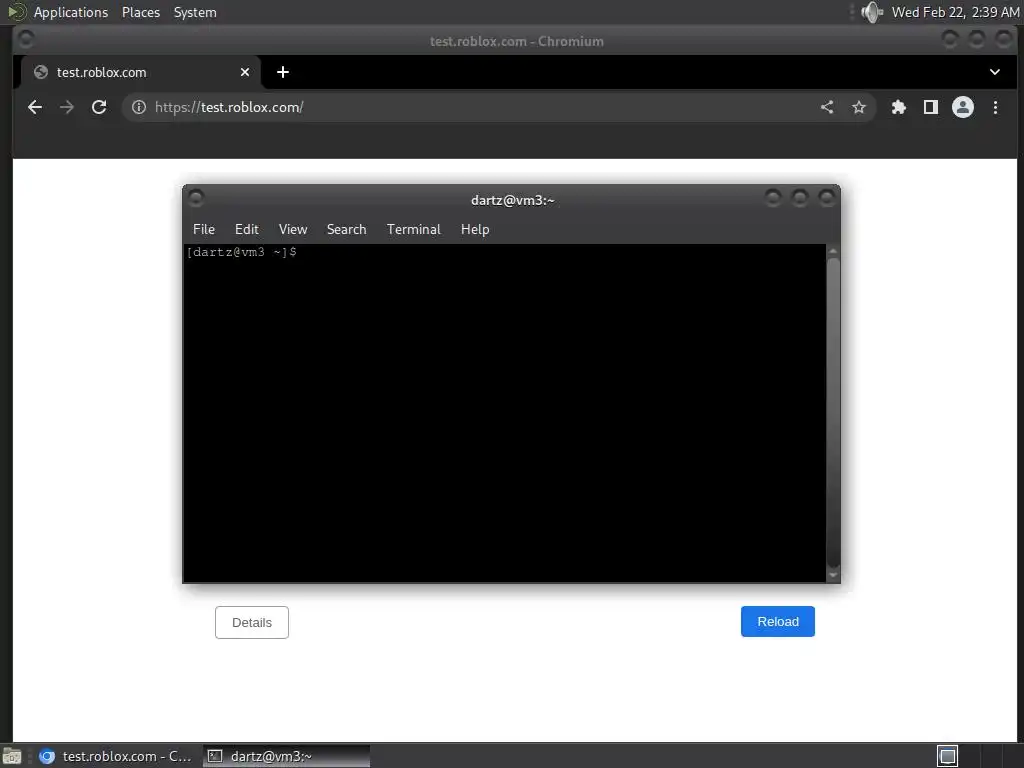Open the Applications menu in top panel
Image resolution: width=1024 pixels, height=768 pixels.
[71, 12]
